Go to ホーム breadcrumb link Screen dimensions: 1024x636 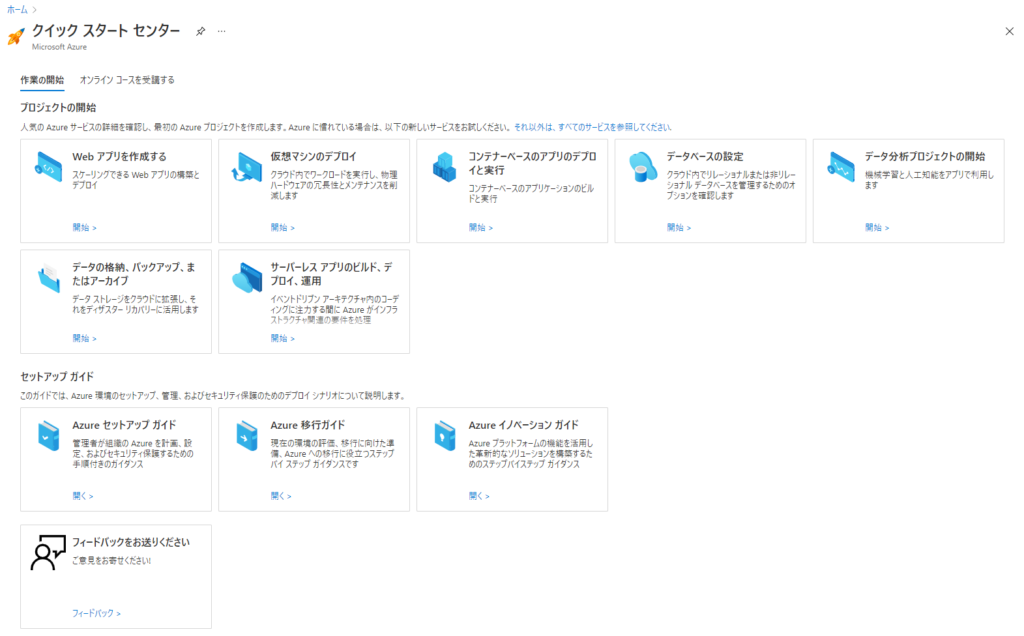[x=17, y=10]
